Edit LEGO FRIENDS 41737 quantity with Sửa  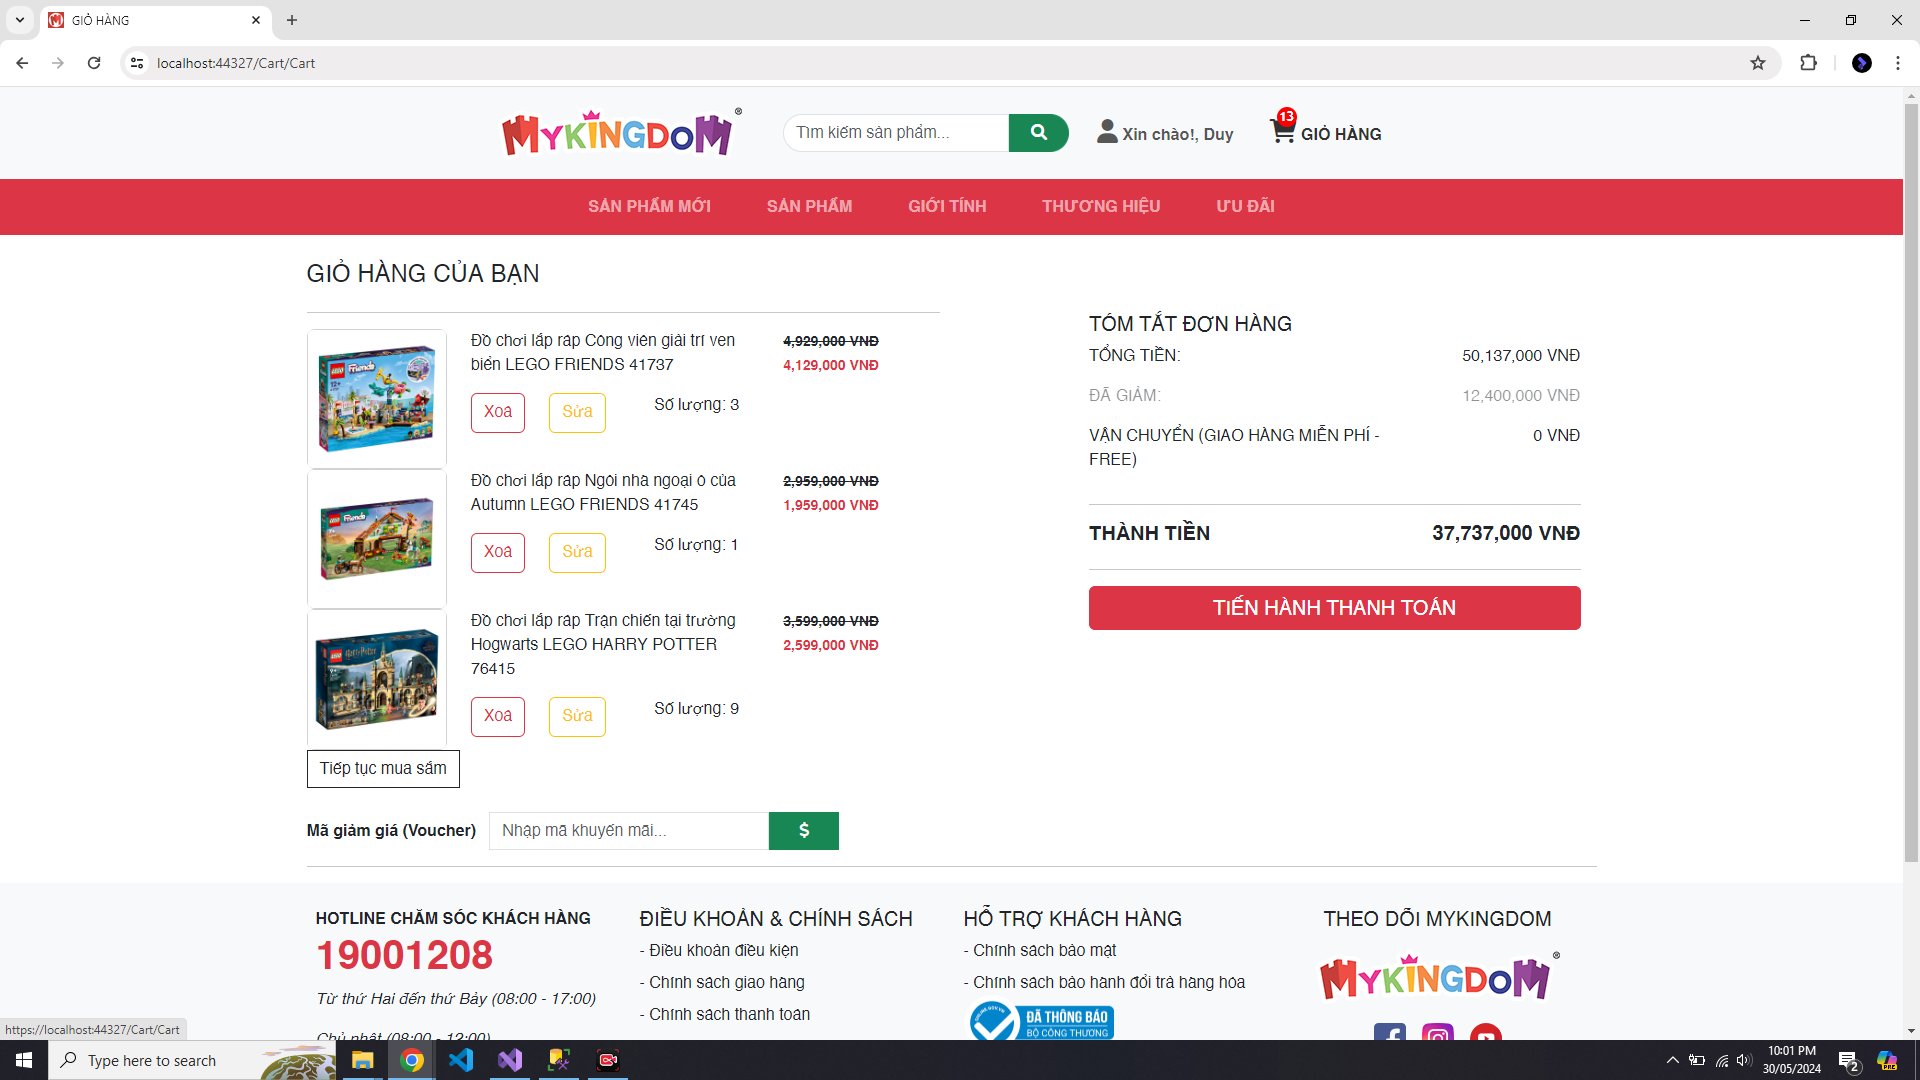click(577, 412)
